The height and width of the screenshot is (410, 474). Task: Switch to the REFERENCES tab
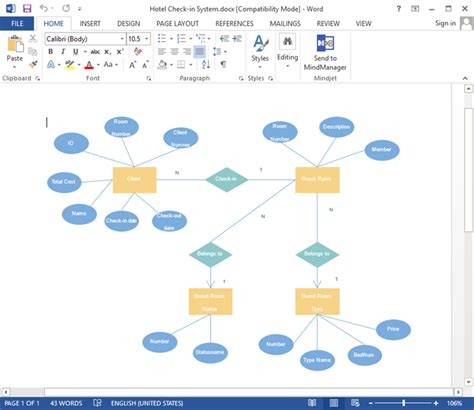(234, 23)
